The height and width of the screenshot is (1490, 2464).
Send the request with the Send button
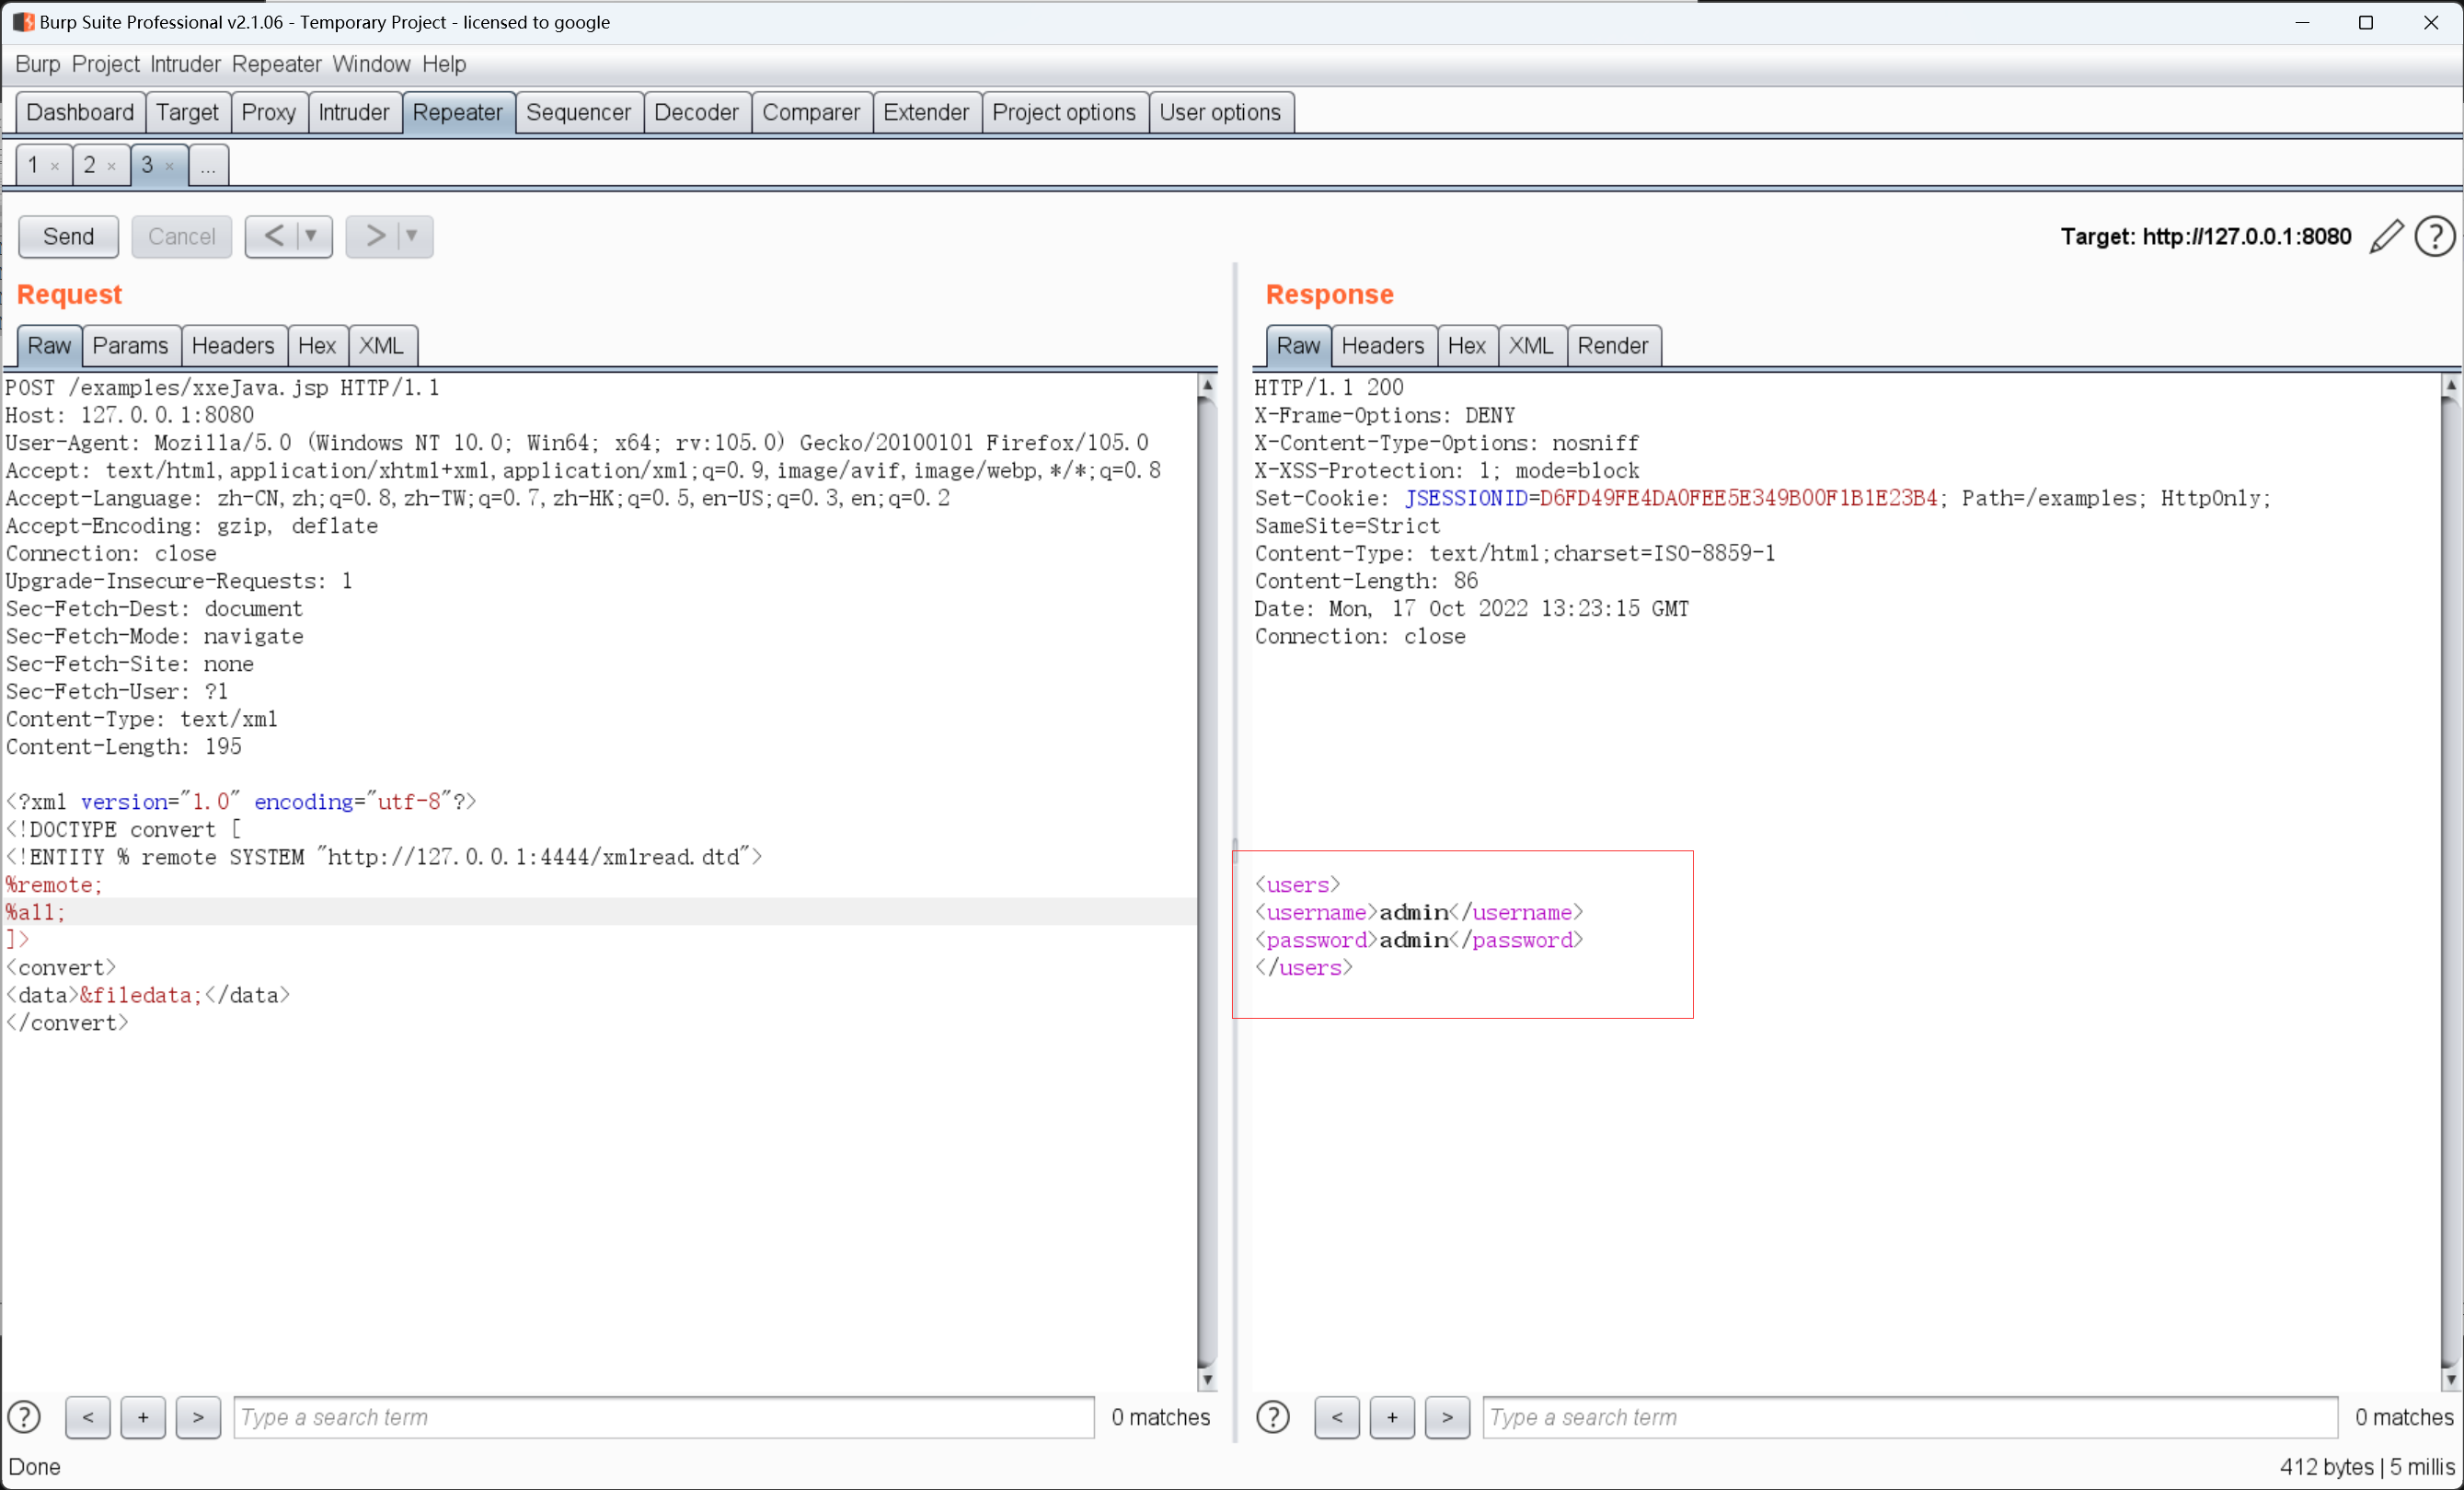coord(69,236)
